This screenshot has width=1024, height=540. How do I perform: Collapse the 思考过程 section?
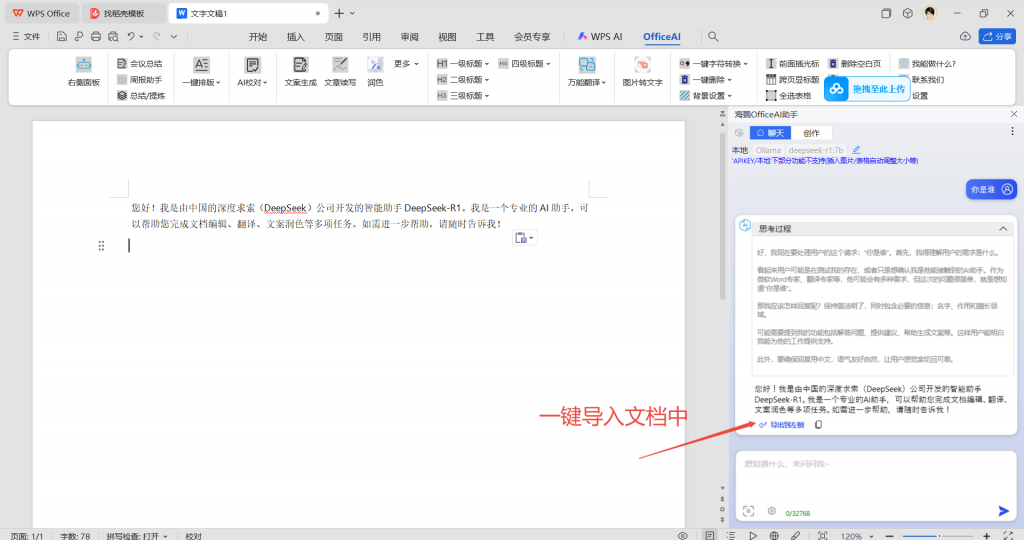click(x=1002, y=229)
